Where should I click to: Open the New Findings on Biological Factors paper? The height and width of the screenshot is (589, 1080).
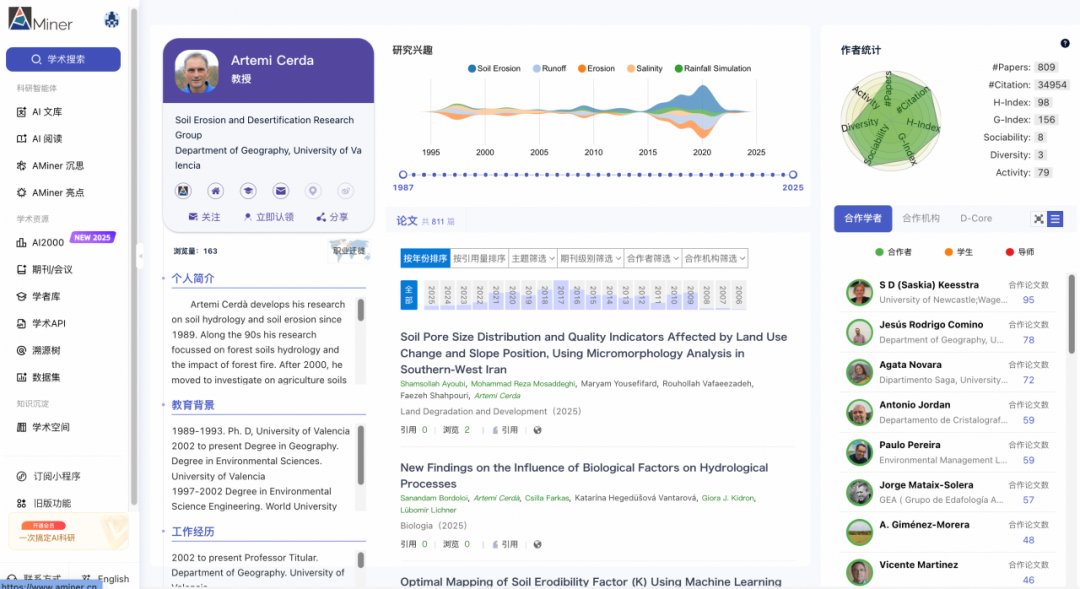tap(584, 475)
